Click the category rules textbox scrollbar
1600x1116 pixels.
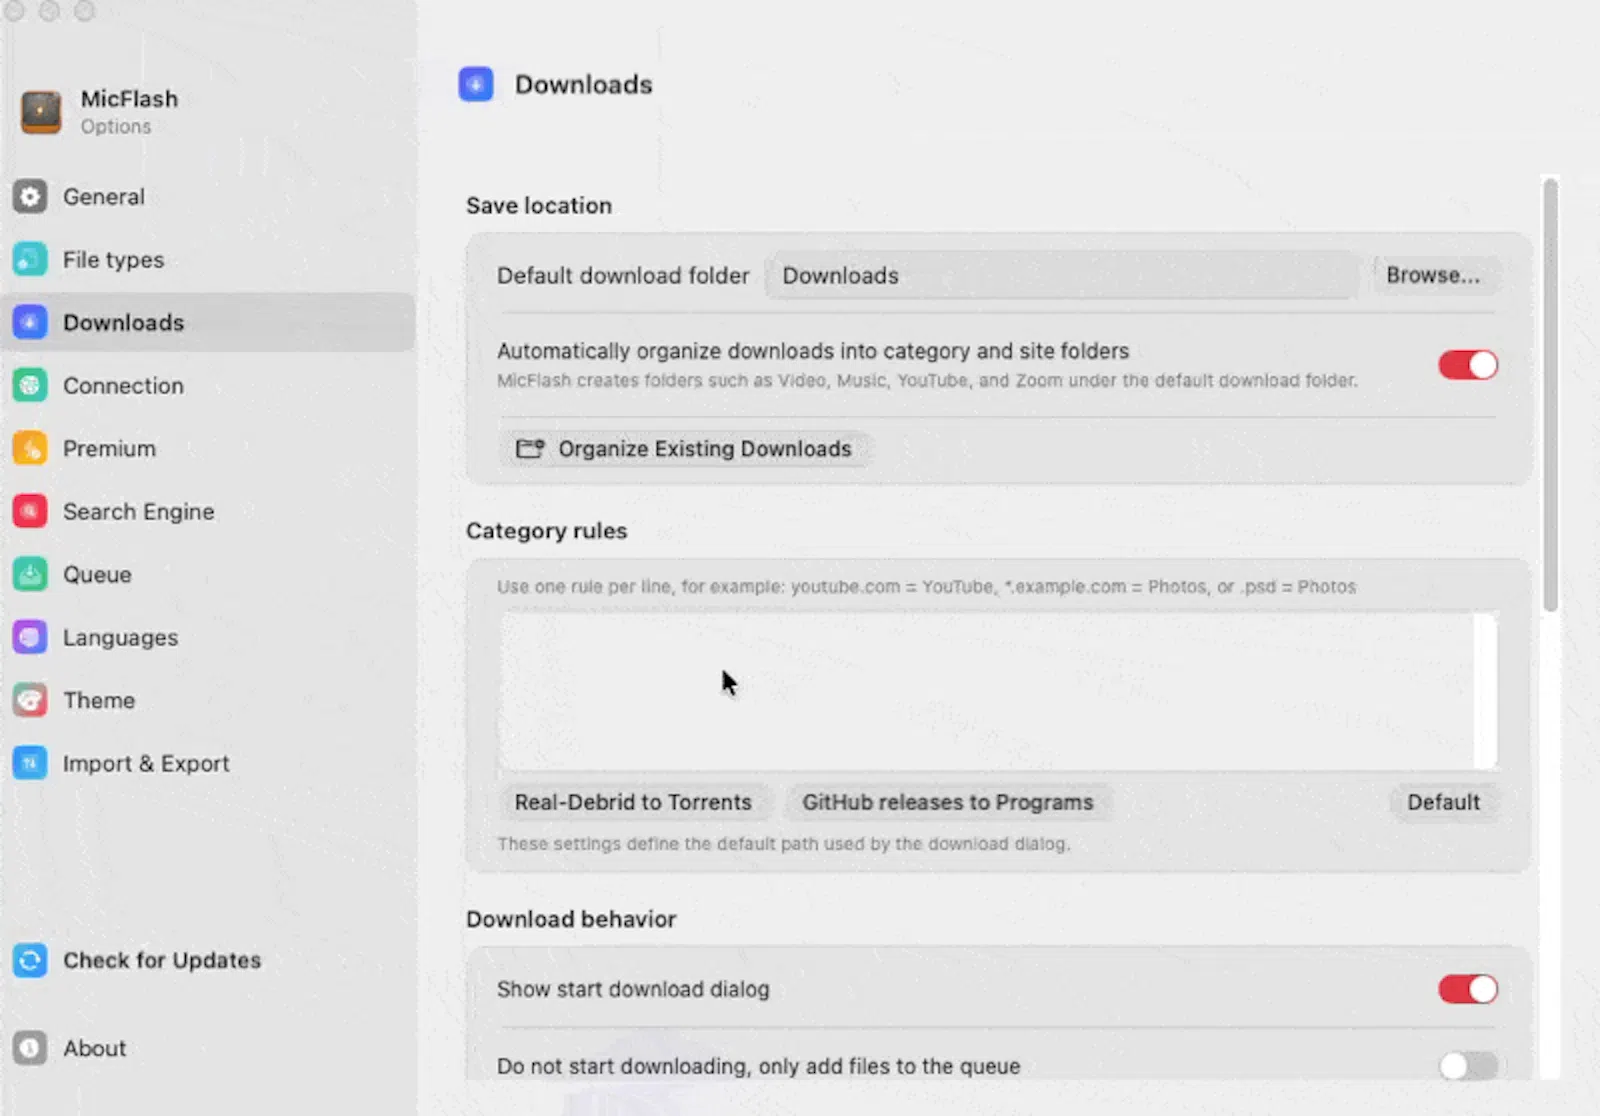(1485, 691)
